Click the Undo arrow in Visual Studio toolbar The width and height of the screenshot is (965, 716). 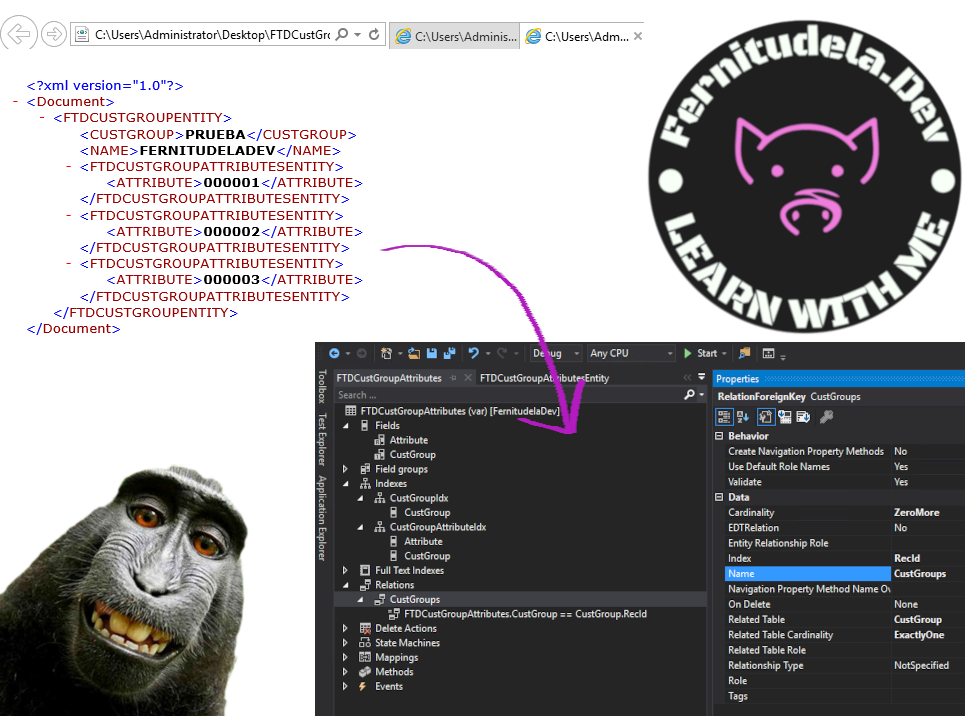click(474, 353)
